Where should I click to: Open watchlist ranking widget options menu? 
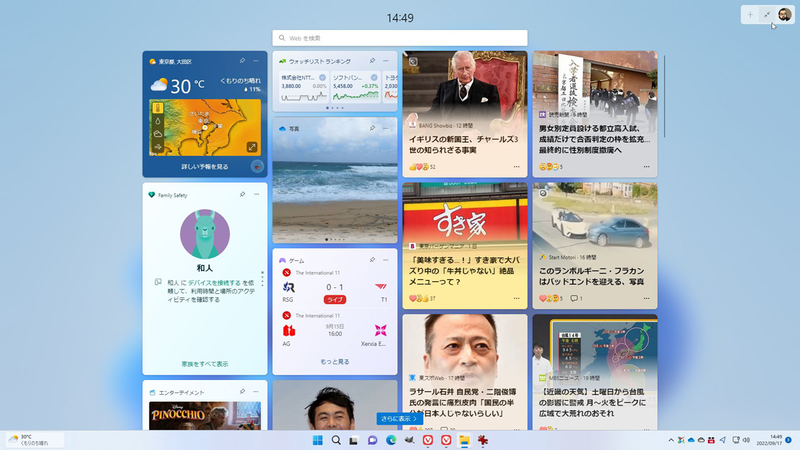(386, 61)
